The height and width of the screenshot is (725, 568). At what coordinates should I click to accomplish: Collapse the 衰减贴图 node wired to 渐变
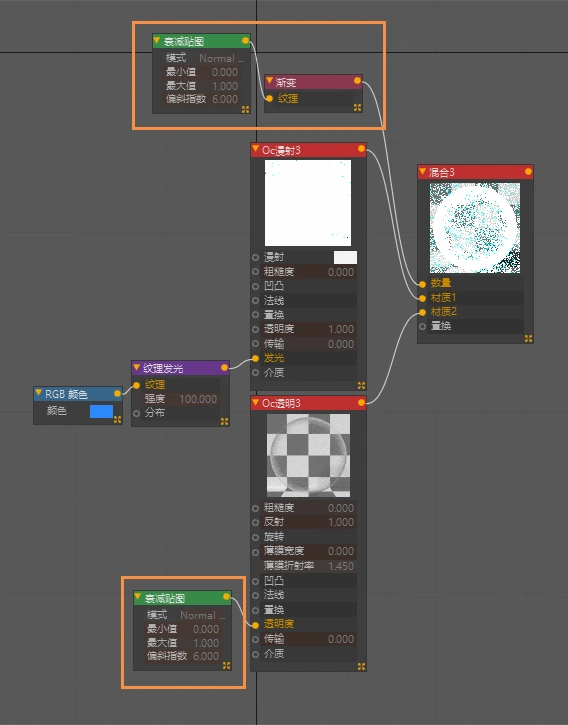[x=157, y=40]
